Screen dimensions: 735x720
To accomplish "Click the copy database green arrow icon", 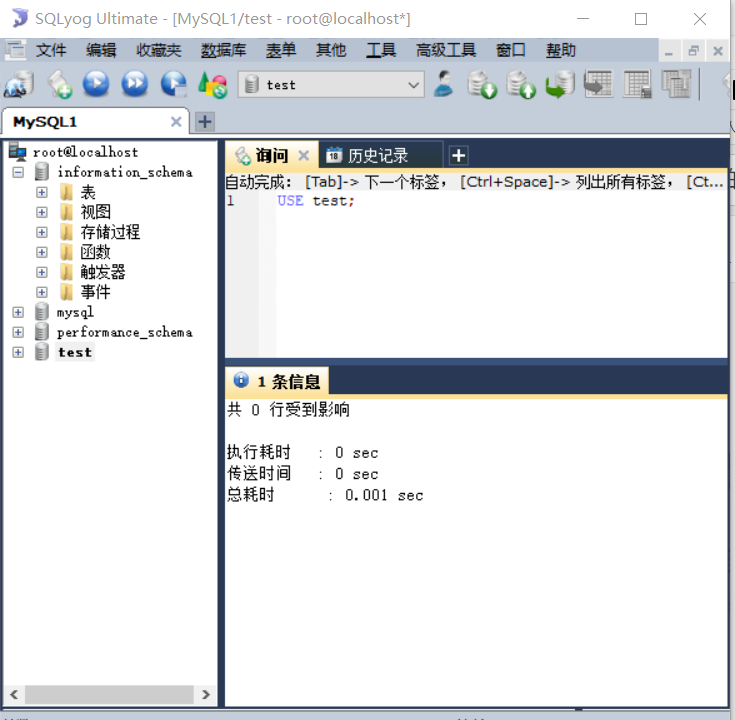I will 560,84.
